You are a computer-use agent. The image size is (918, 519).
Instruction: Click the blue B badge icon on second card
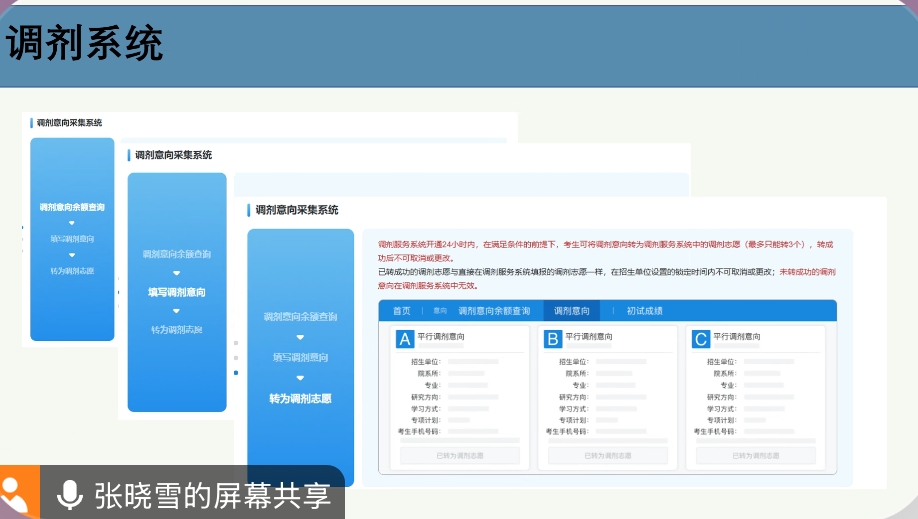click(553, 339)
